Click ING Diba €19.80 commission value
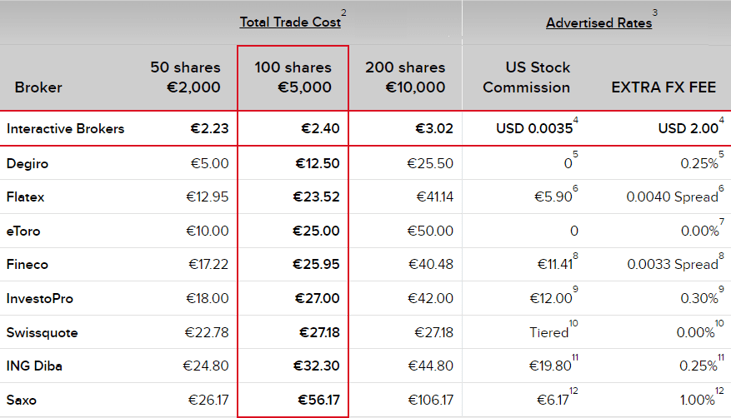The image size is (731, 418). [550, 366]
